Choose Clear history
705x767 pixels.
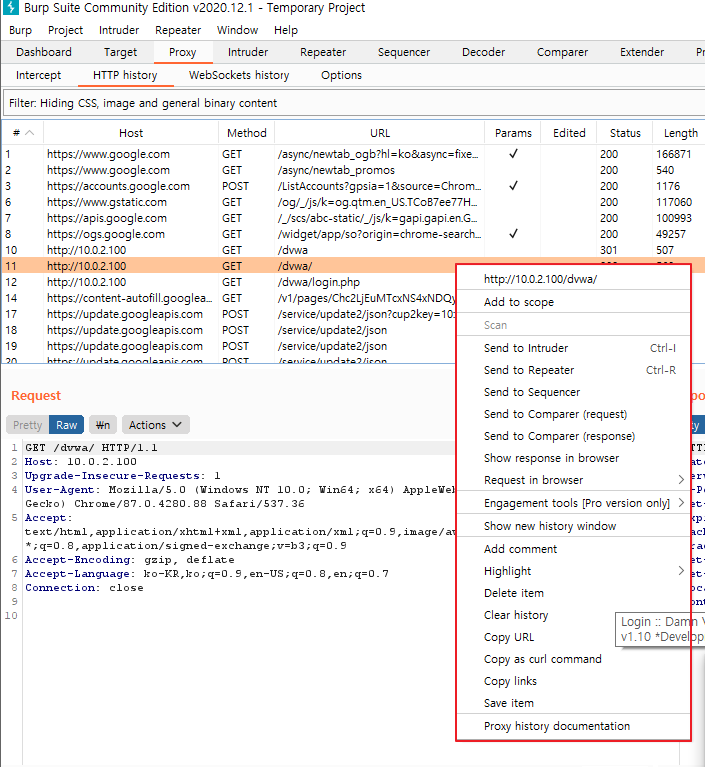(536, 615)
